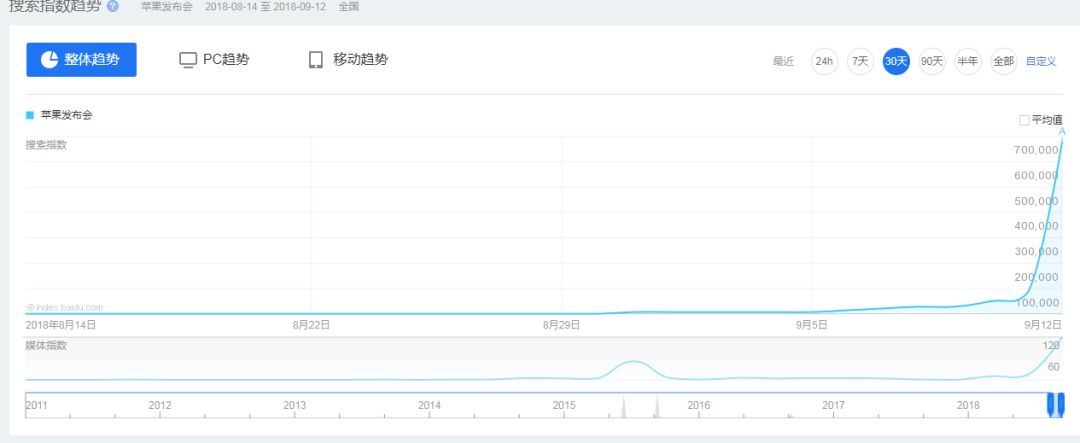Switch to the PC趋势 tab
Screen dimensions: 1080x443
[x=214, y=60]
